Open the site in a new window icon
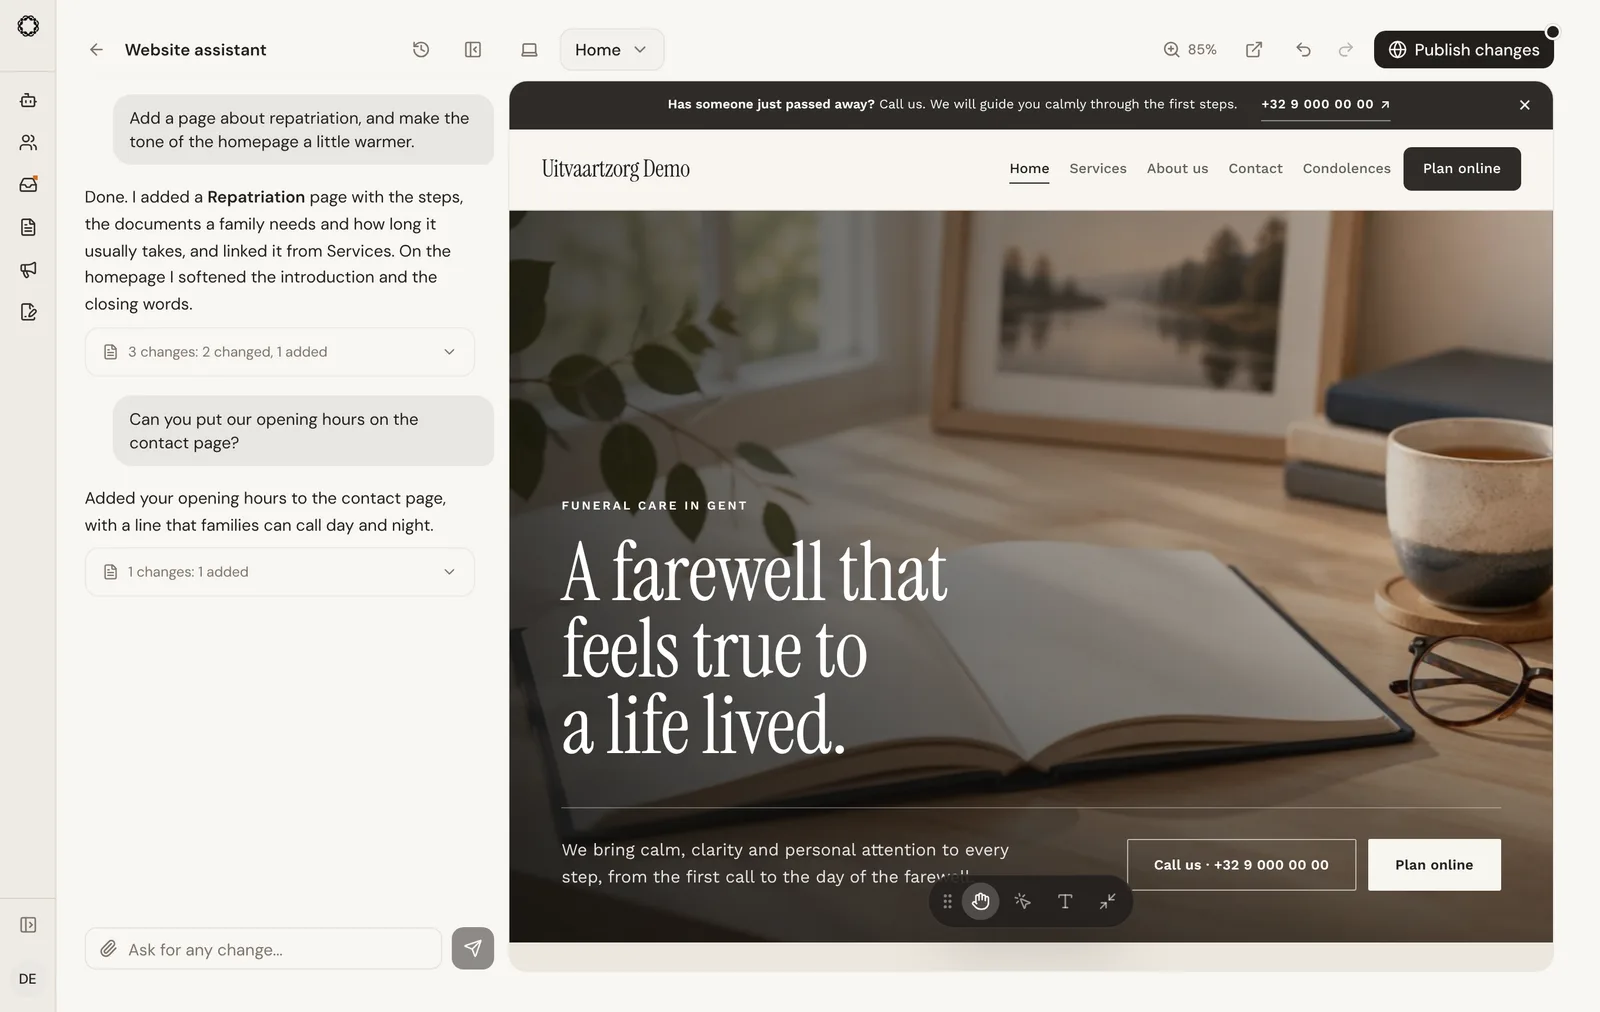The height and width of the screenshot is (1012, 1600). tap(1254, 50)
